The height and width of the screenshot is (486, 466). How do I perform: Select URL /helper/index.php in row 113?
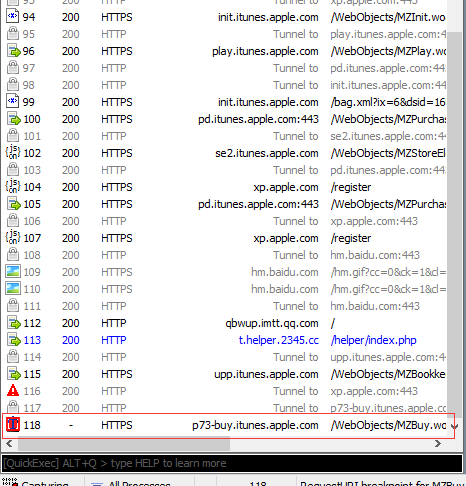373,340
